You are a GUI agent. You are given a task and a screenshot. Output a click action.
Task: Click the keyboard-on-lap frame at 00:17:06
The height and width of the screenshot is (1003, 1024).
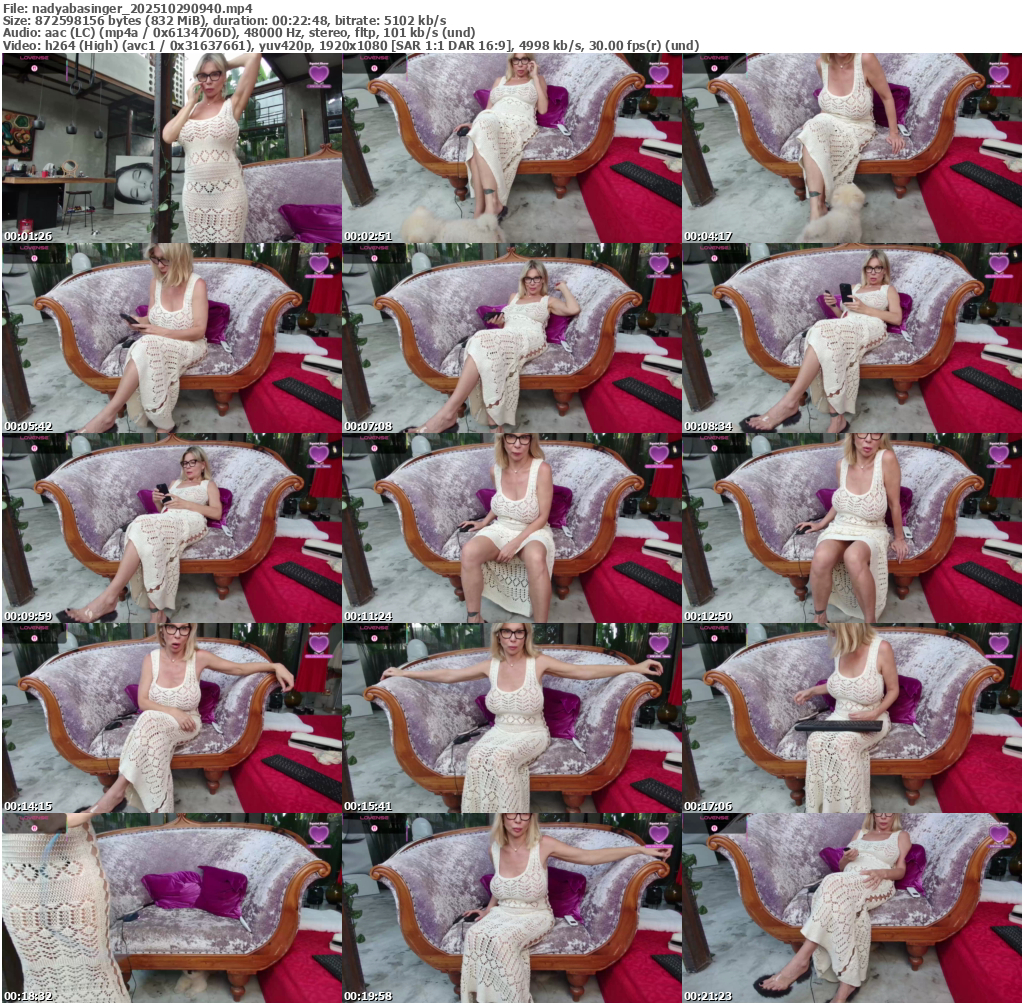click(x=852, y=718)
